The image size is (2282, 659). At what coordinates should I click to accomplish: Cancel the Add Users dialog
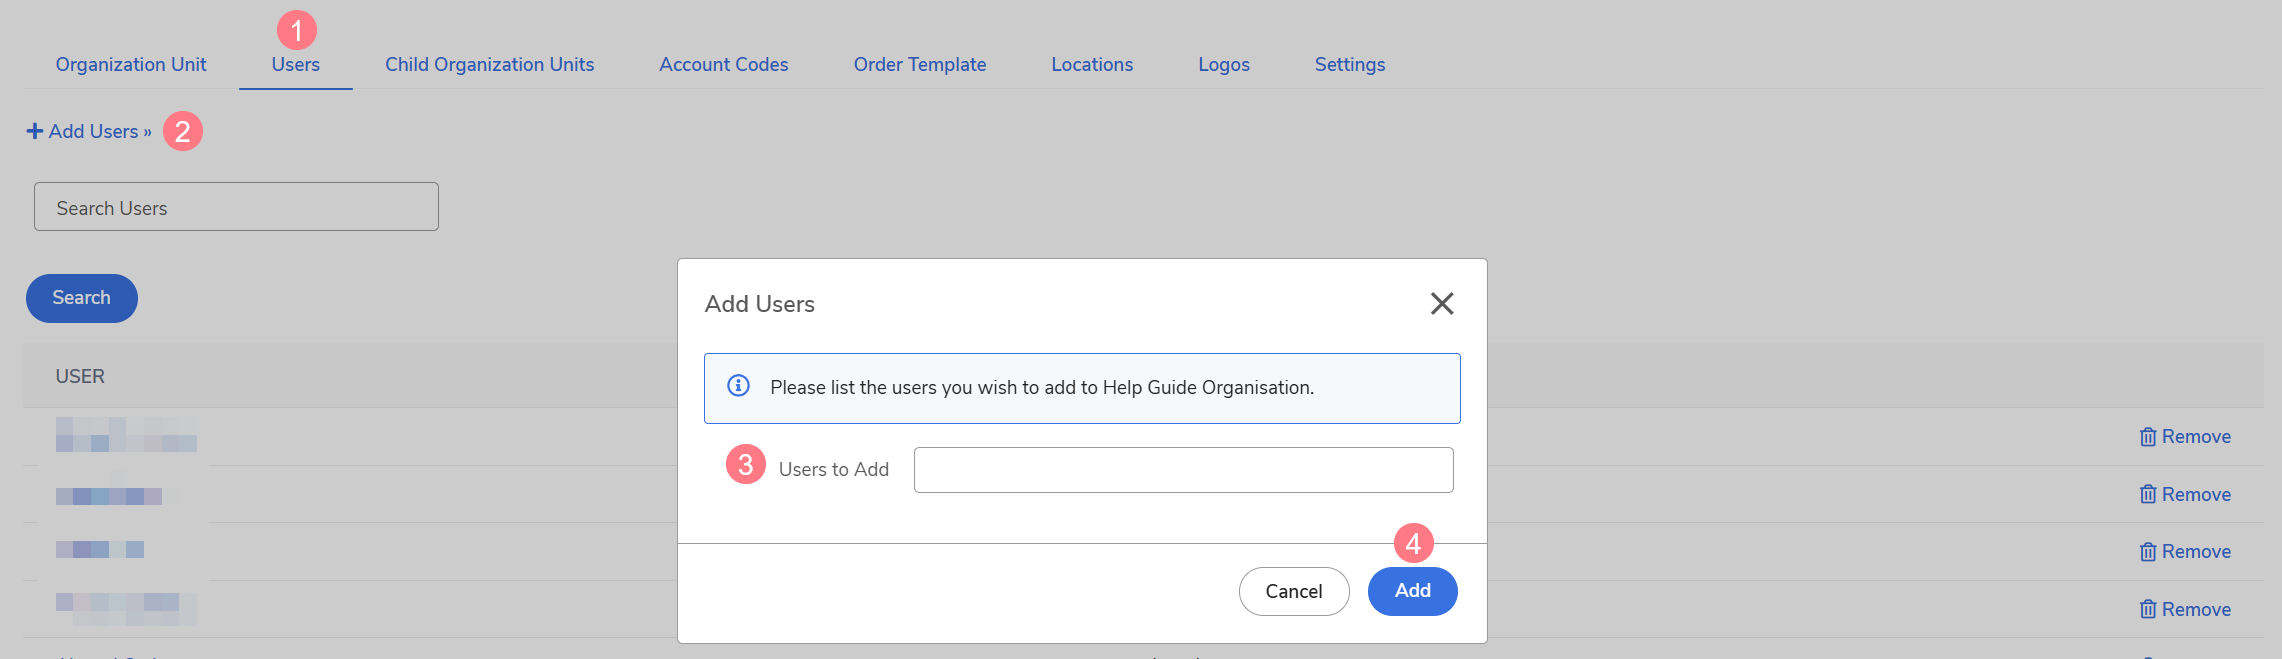1294,591
